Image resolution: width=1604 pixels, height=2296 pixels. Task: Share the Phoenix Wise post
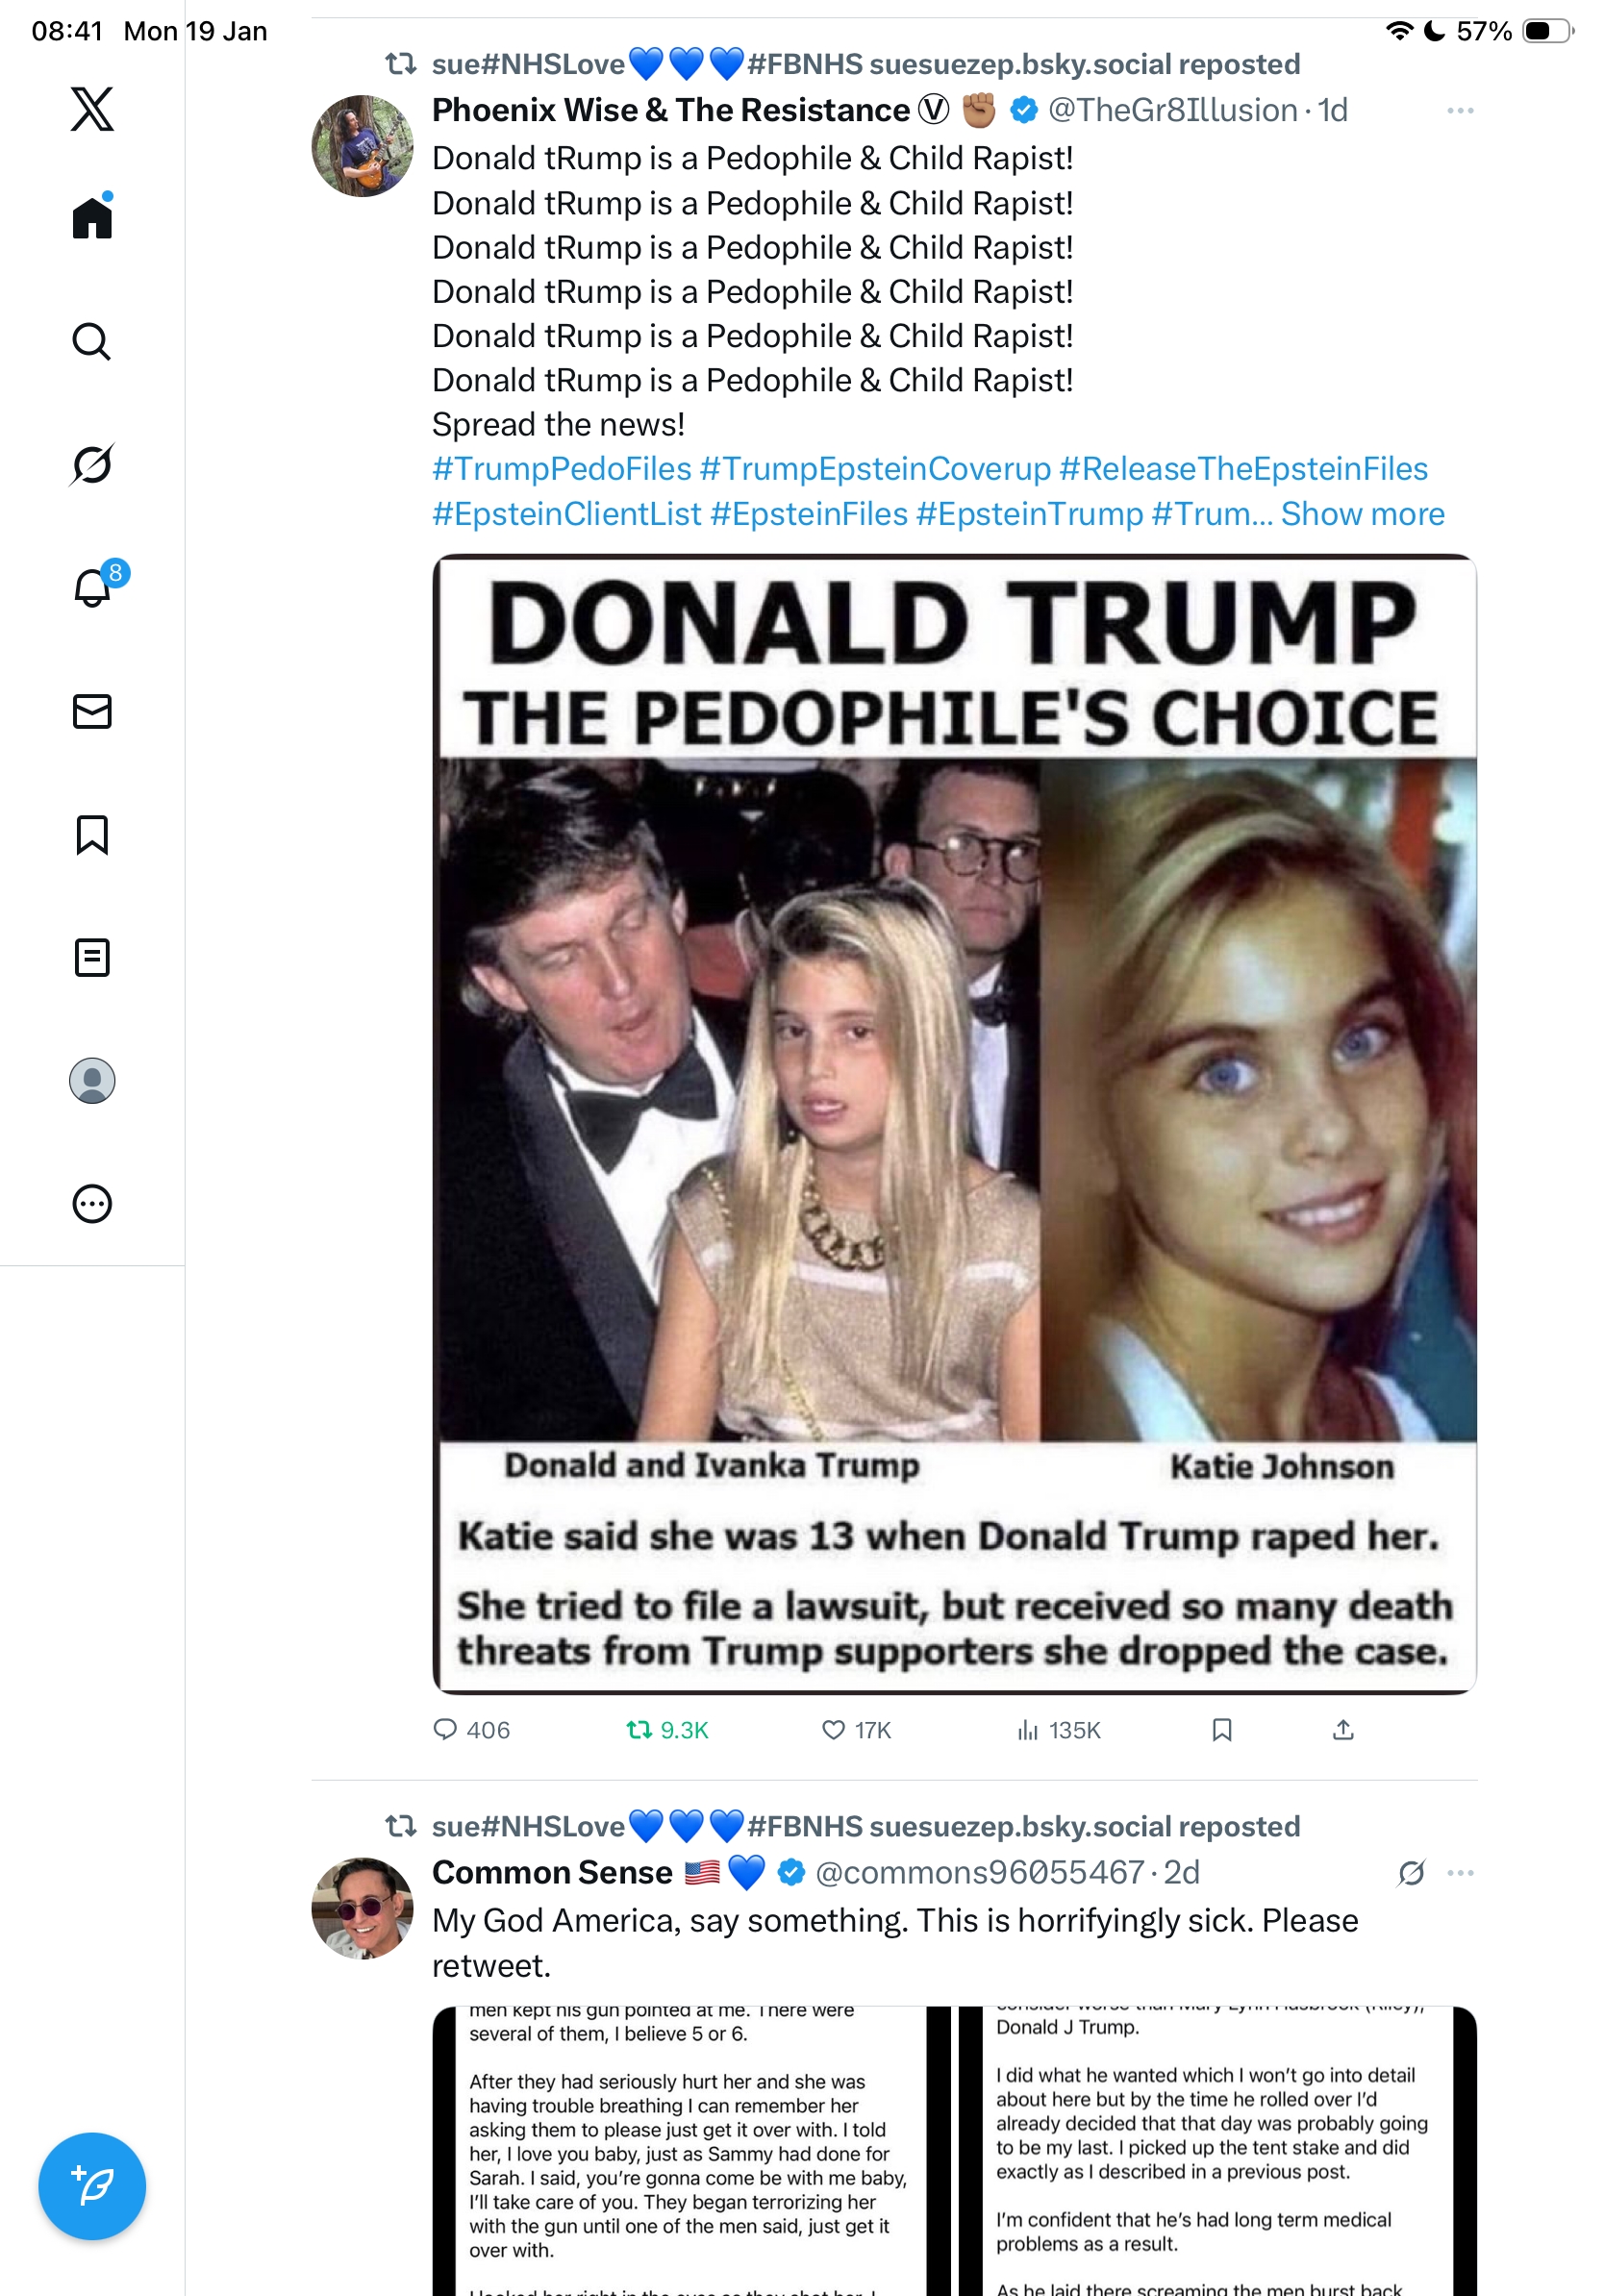[1342, 1730]
